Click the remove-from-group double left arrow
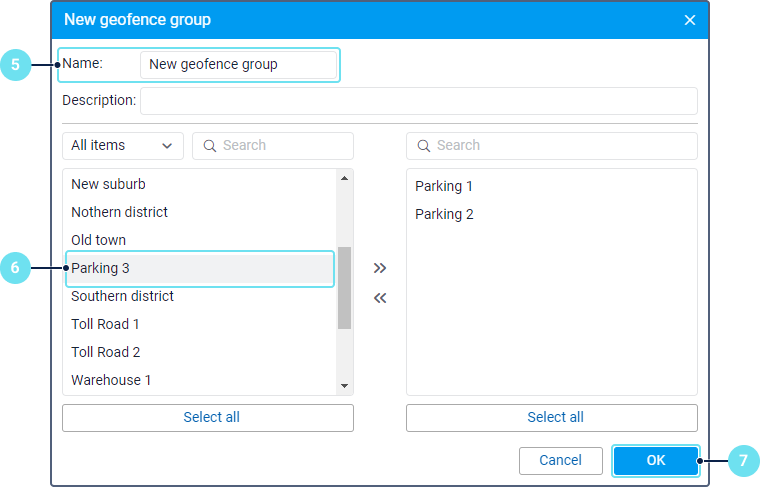Screen dimensions: 760x487 click(380, 298)
